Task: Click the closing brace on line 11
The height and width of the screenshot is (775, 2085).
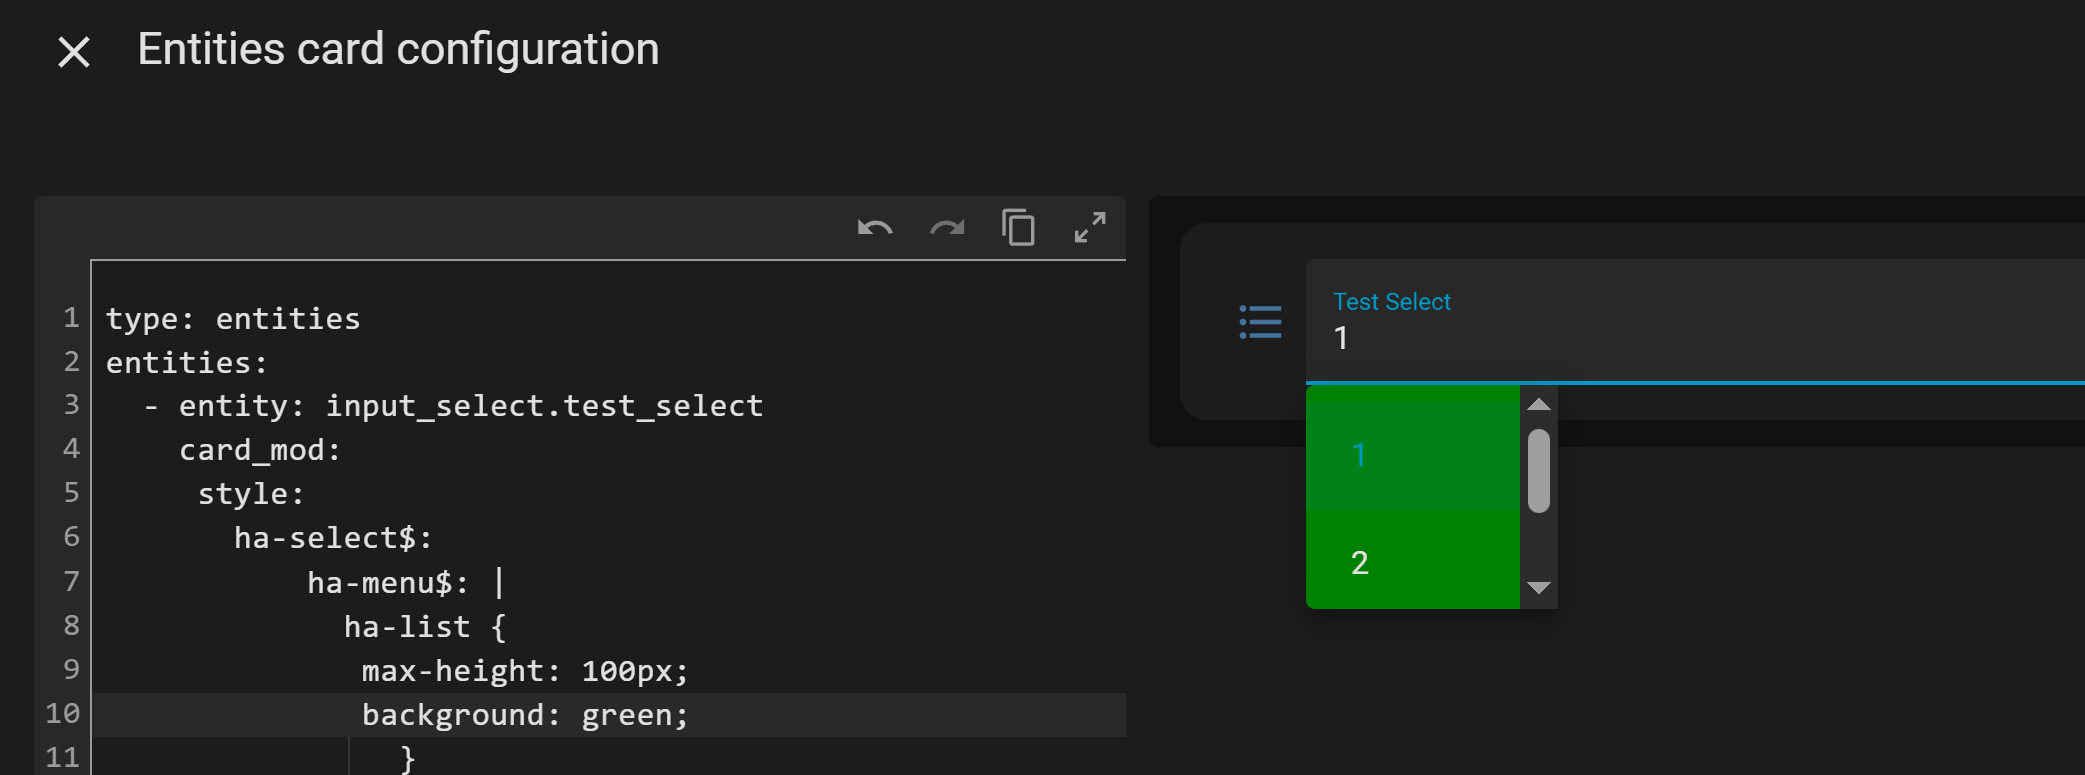Action: 407,758
